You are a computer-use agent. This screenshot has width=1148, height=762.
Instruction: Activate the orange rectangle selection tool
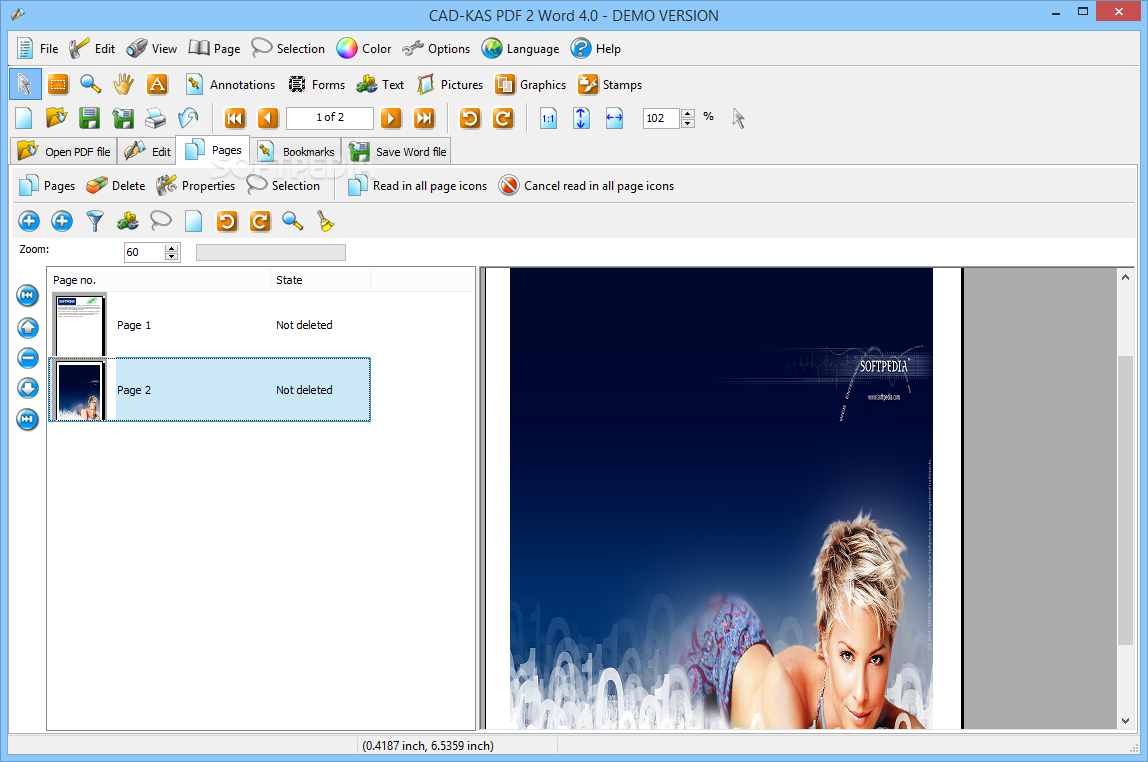point(58,84)
